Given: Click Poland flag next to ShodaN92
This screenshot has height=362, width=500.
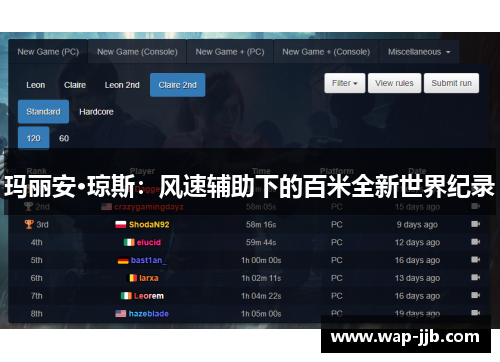Looking at the screenshot, I should (121, 225).
